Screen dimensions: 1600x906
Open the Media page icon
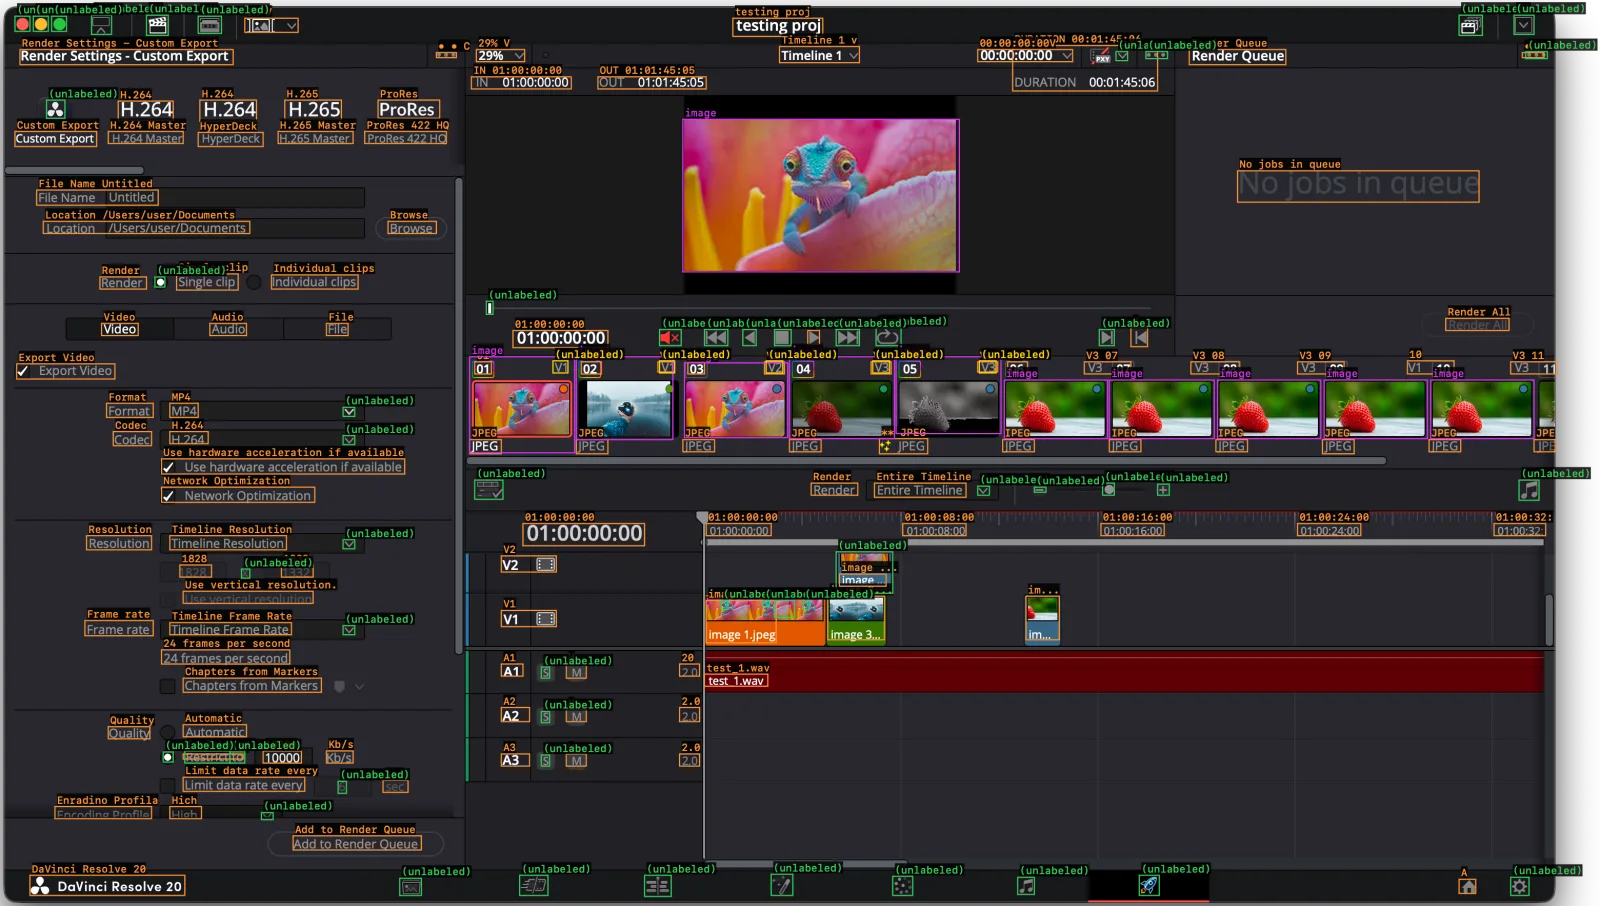coord(411,887)
